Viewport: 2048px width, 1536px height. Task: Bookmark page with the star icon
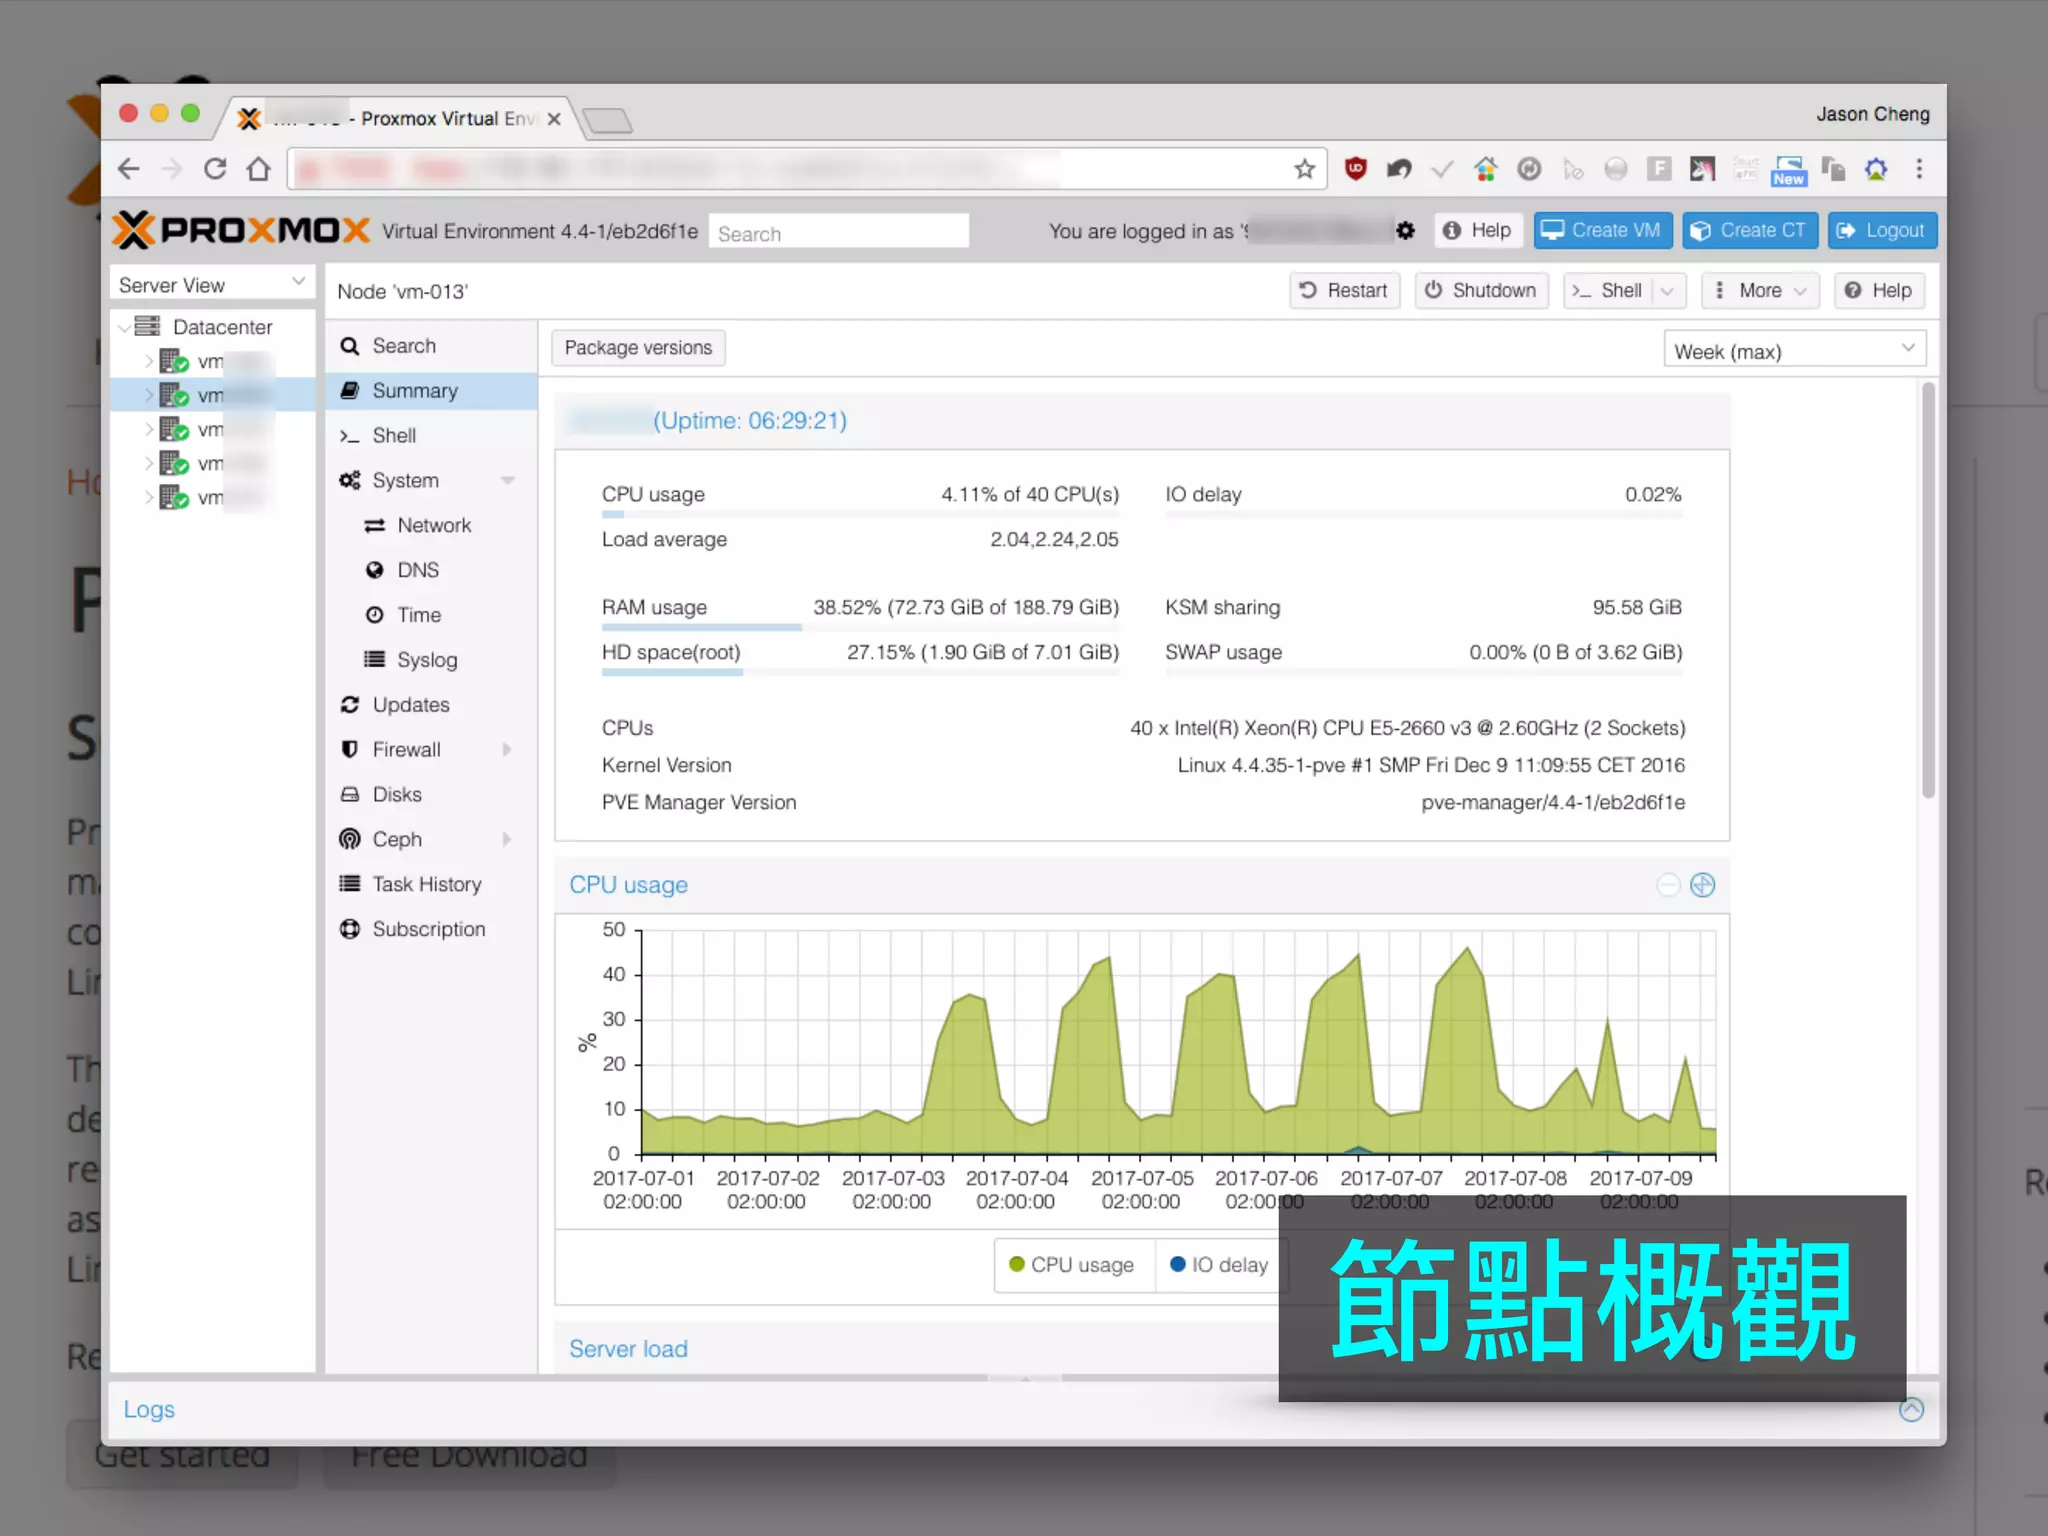click(x=1304, y=169)
